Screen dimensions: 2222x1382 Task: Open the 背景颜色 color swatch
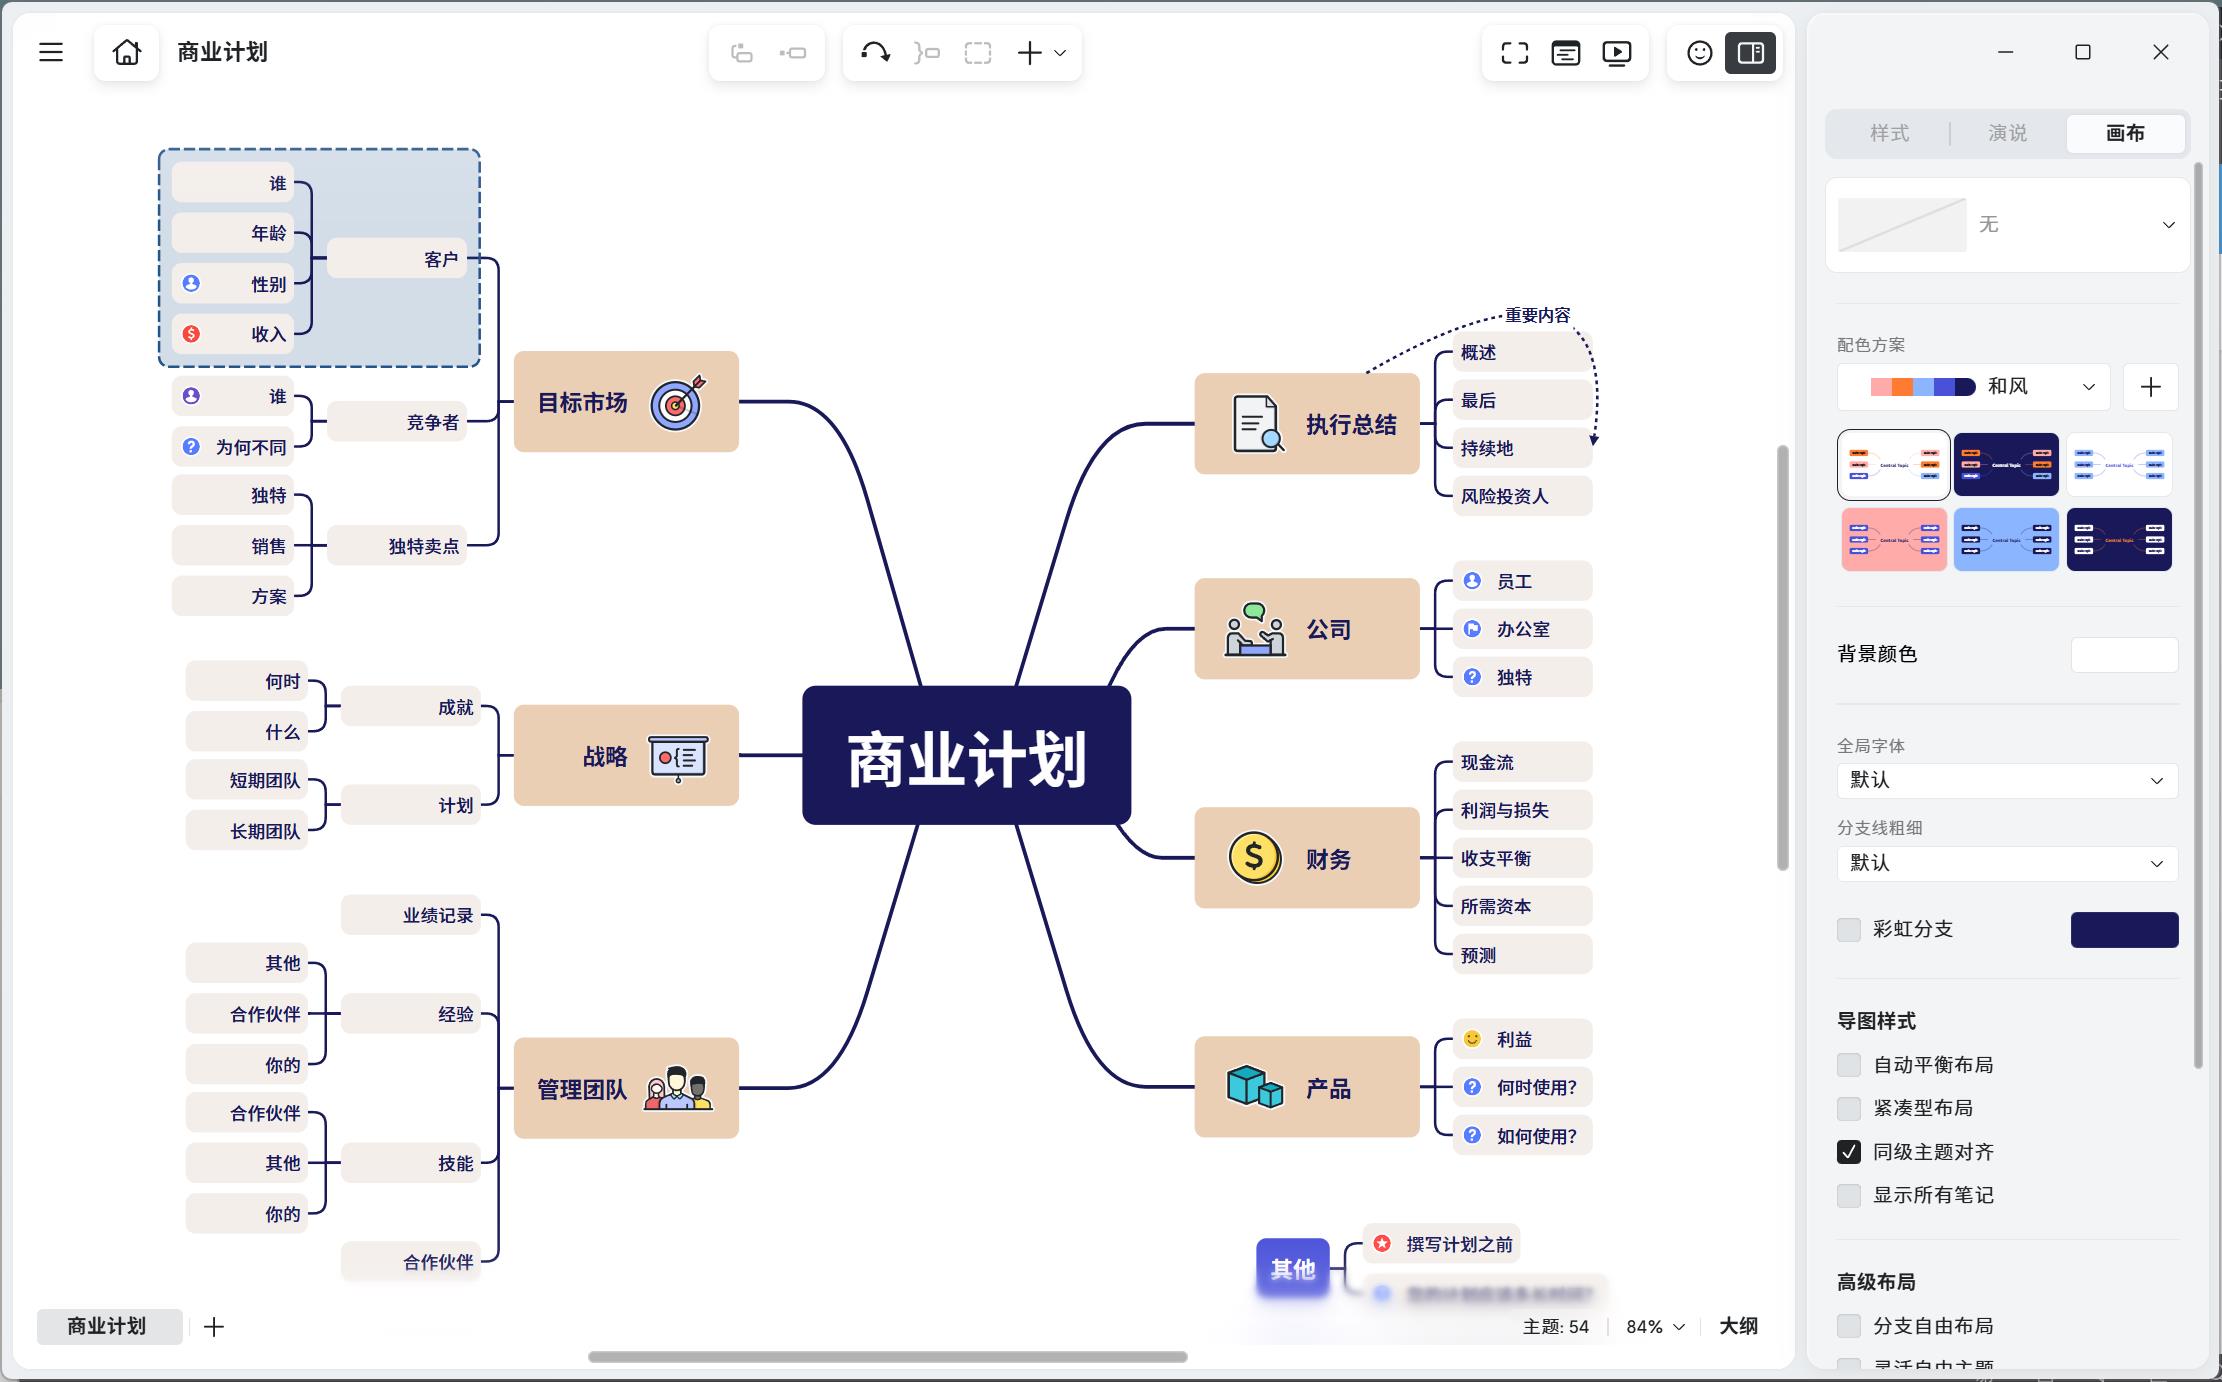[x=2124, y=655]
